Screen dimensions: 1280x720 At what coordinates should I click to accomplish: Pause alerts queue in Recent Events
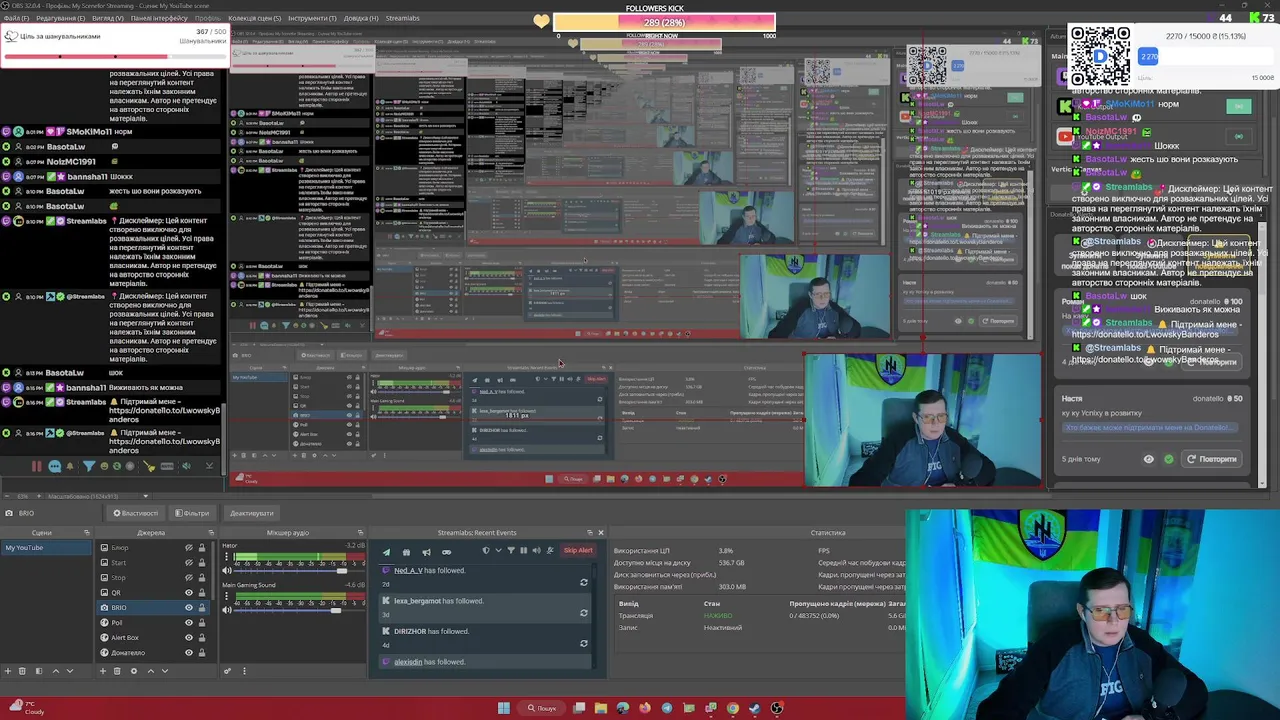coord(523,550)
